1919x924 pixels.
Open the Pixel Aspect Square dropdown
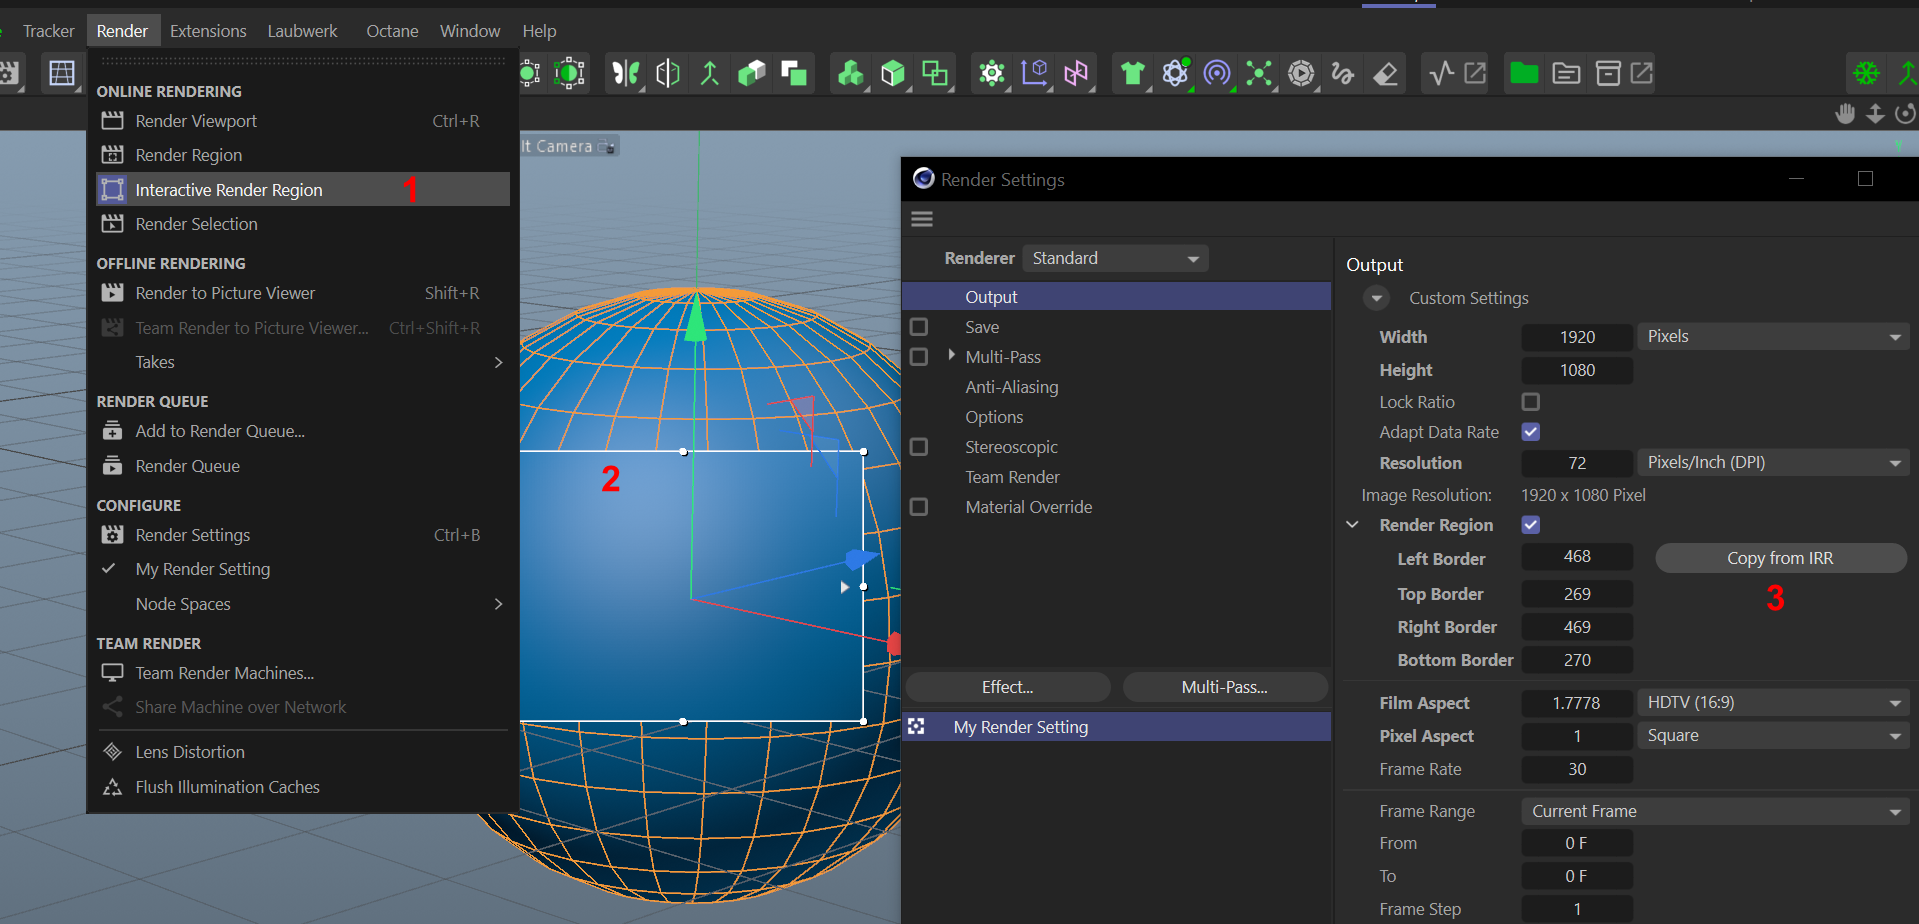pos(1773,736)
